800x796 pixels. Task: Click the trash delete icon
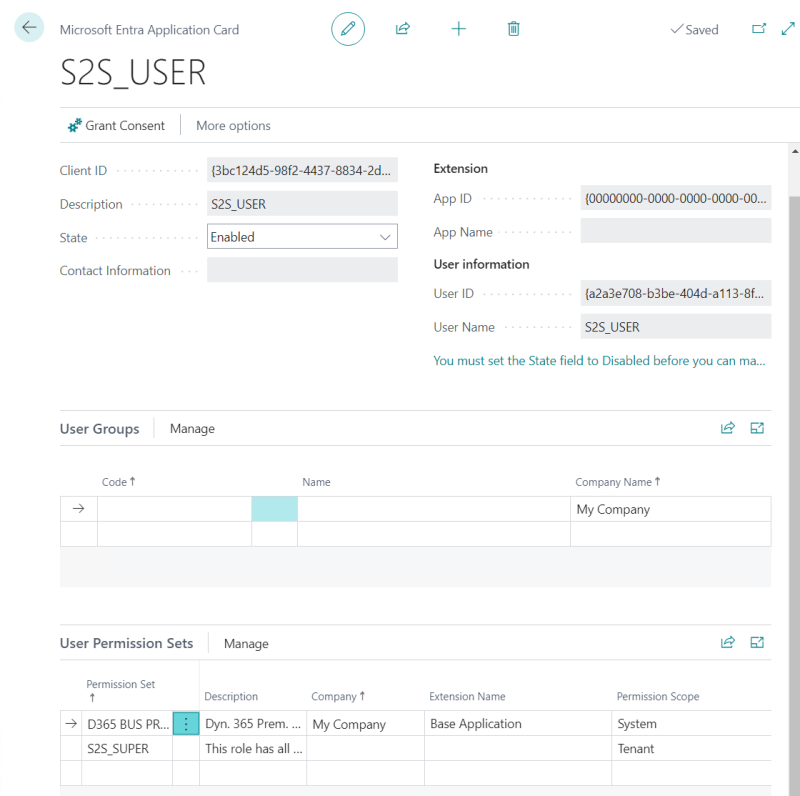tap(513, 29)
